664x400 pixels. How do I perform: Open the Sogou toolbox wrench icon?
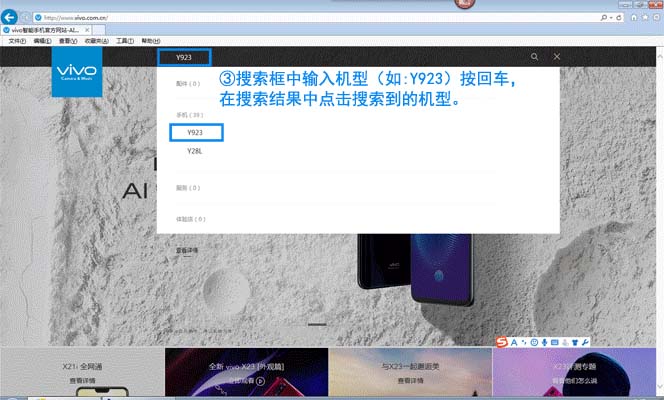pos(585,342)
